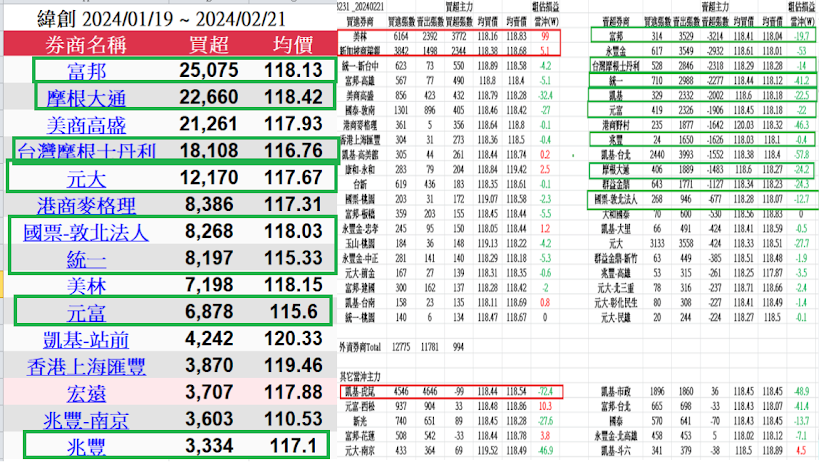Select the 3842 cell under 美林 row
The width and height of the screenshot is (821, 462).
[x=401, y=51]
